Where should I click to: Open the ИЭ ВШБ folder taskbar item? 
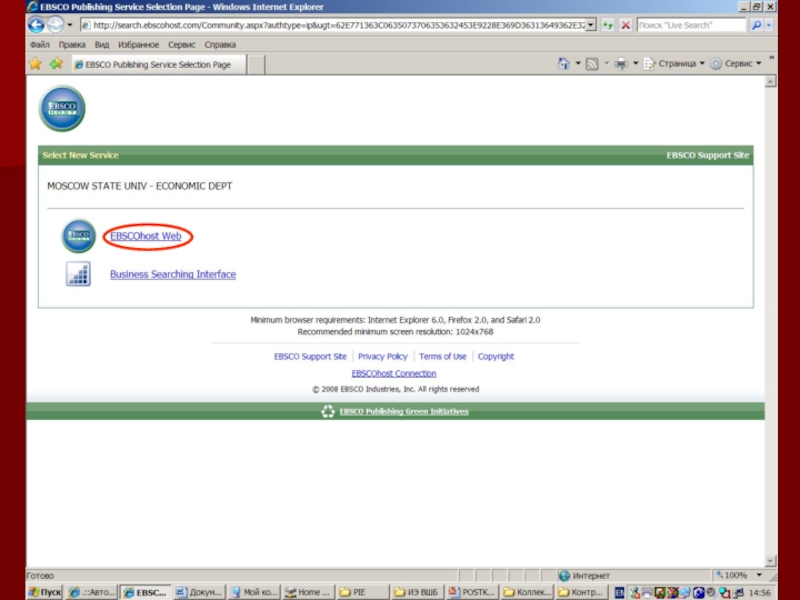click(417, 592)
